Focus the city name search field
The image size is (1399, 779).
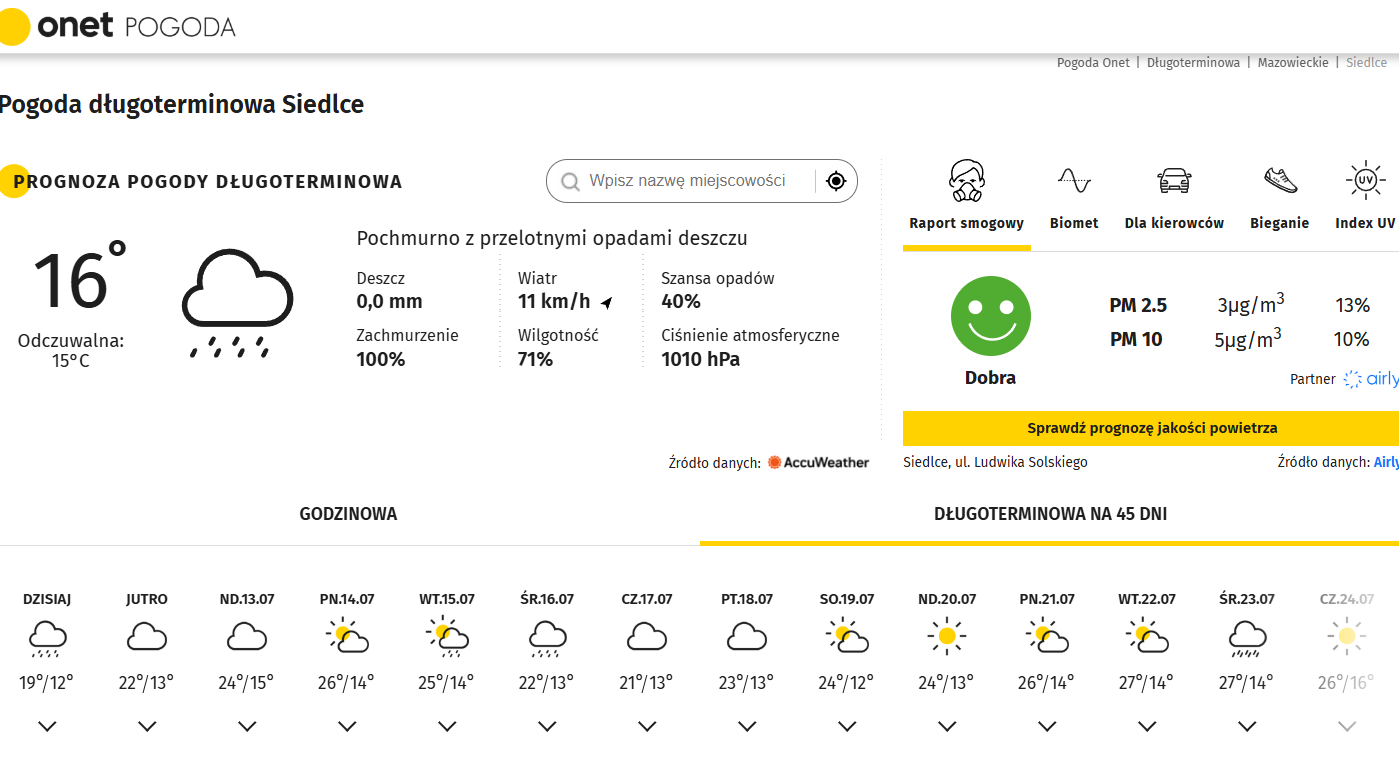coord(688,181)
